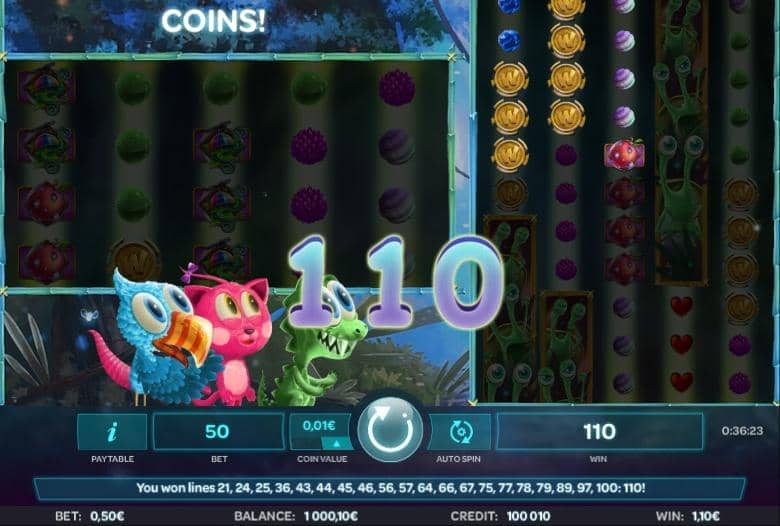The image size is (780, 526).
Task: Expand the coin value arrow selector
Action: pyautogui.click(x=337, y=443)
